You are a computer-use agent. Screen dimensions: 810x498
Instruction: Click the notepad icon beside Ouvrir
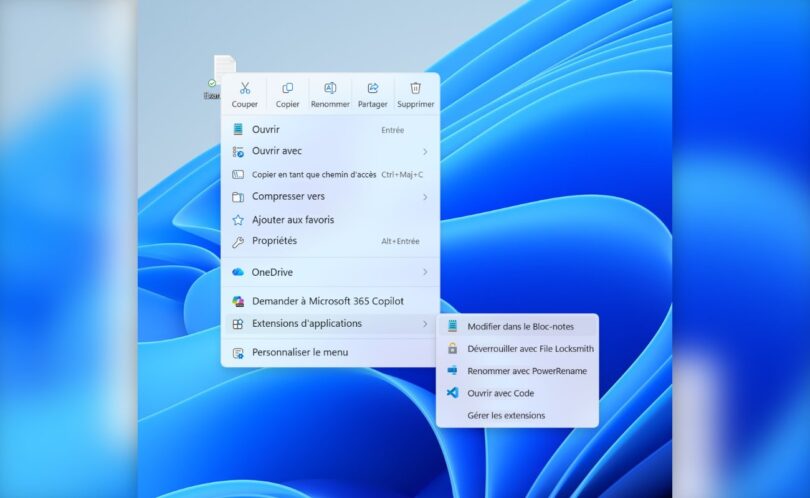click(x=238, y=129)
